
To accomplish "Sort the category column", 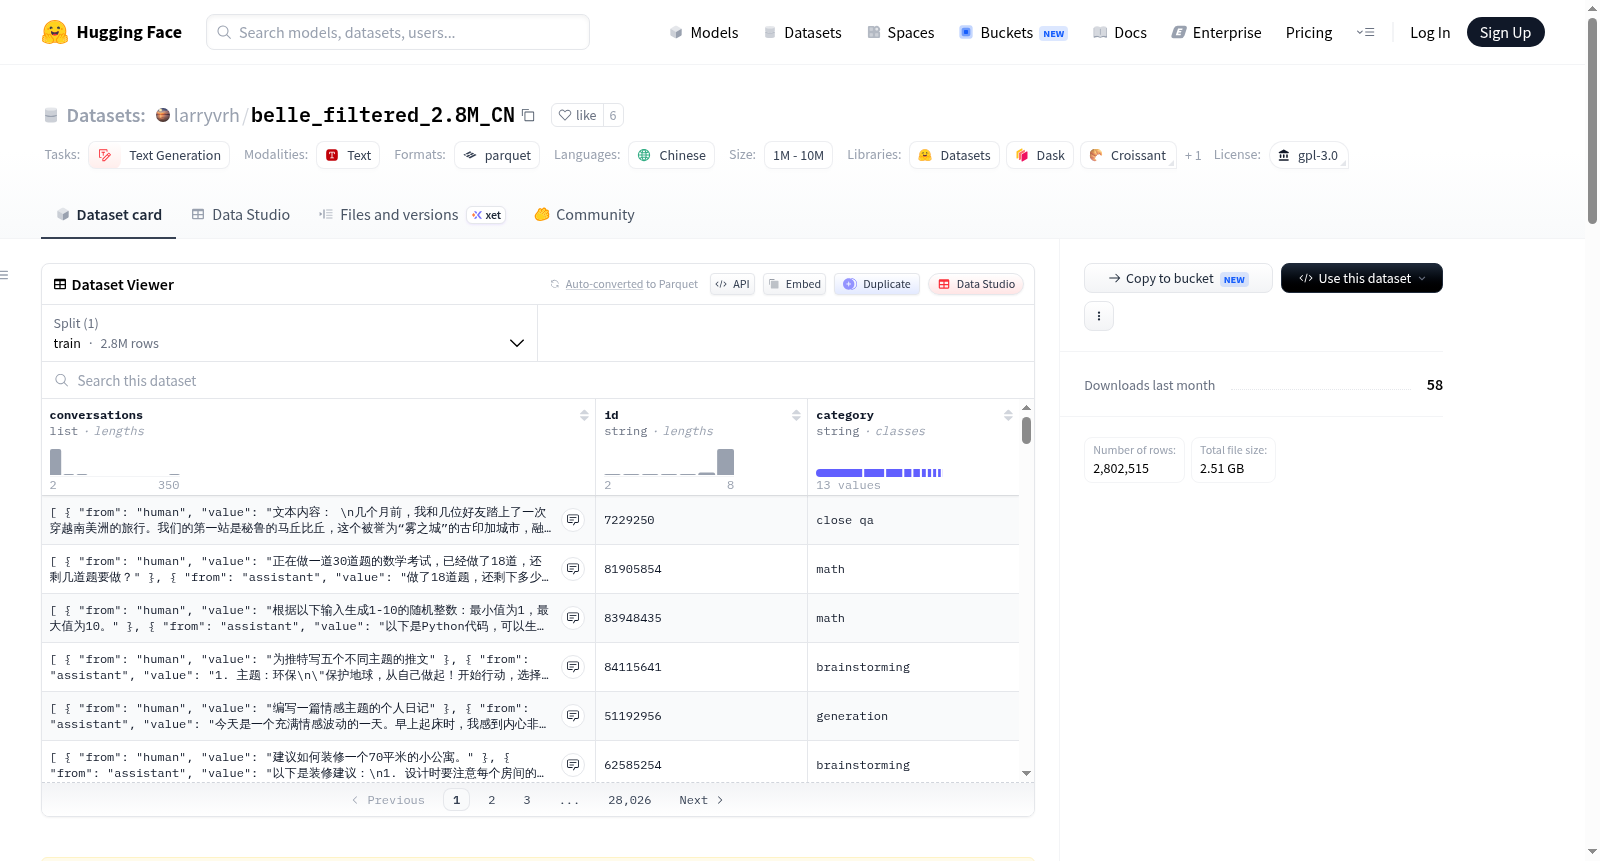I will [x=1008, y=415].
